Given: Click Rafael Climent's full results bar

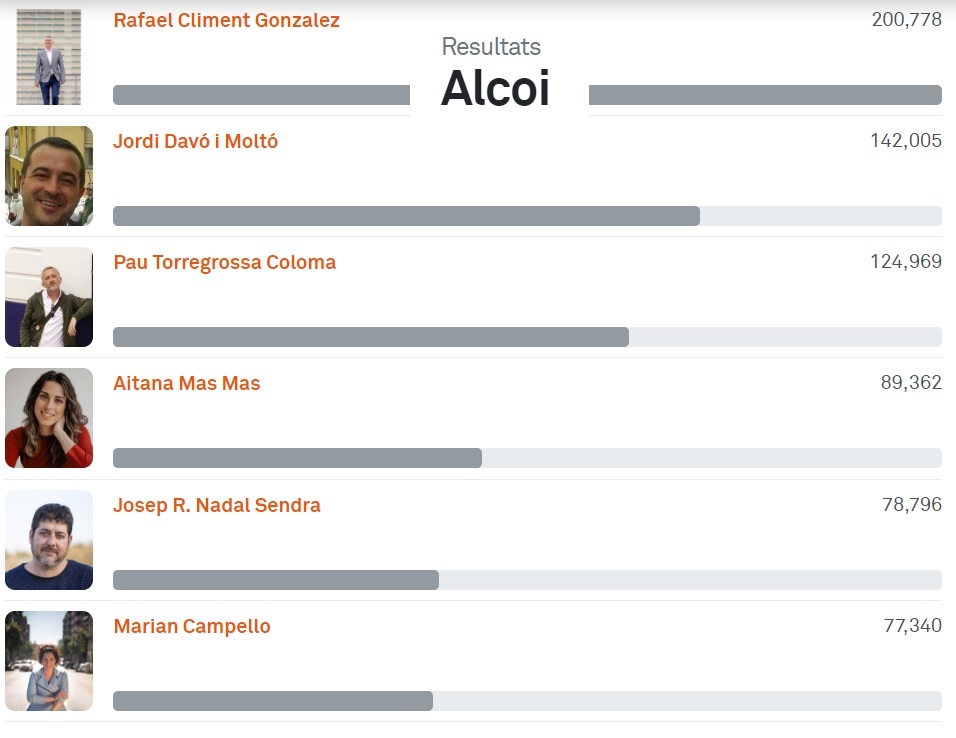Looking at the screenshot, I should click(527, 95).
